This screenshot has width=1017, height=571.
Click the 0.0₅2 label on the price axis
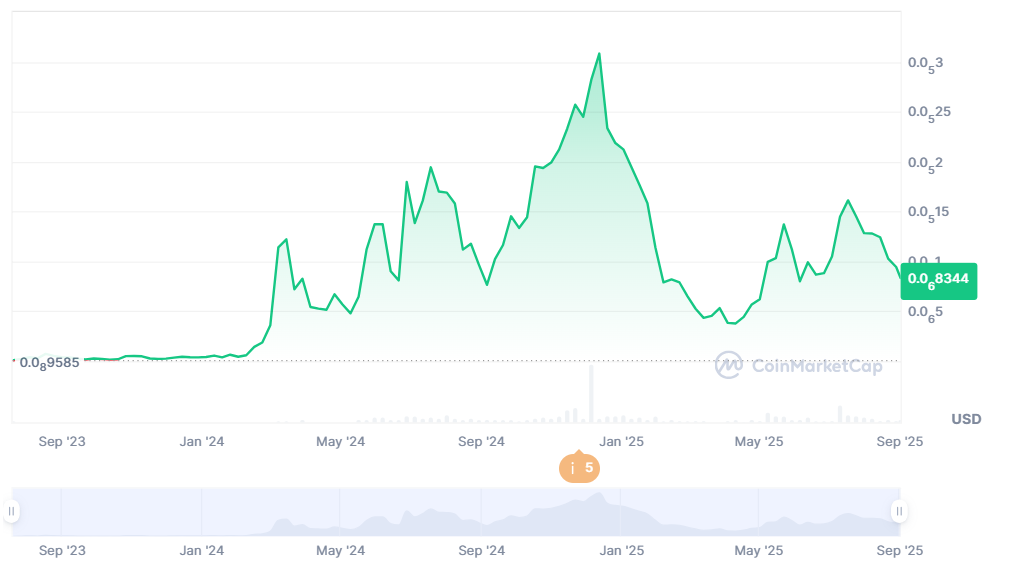pyautogui.click(x=925, y=164)
